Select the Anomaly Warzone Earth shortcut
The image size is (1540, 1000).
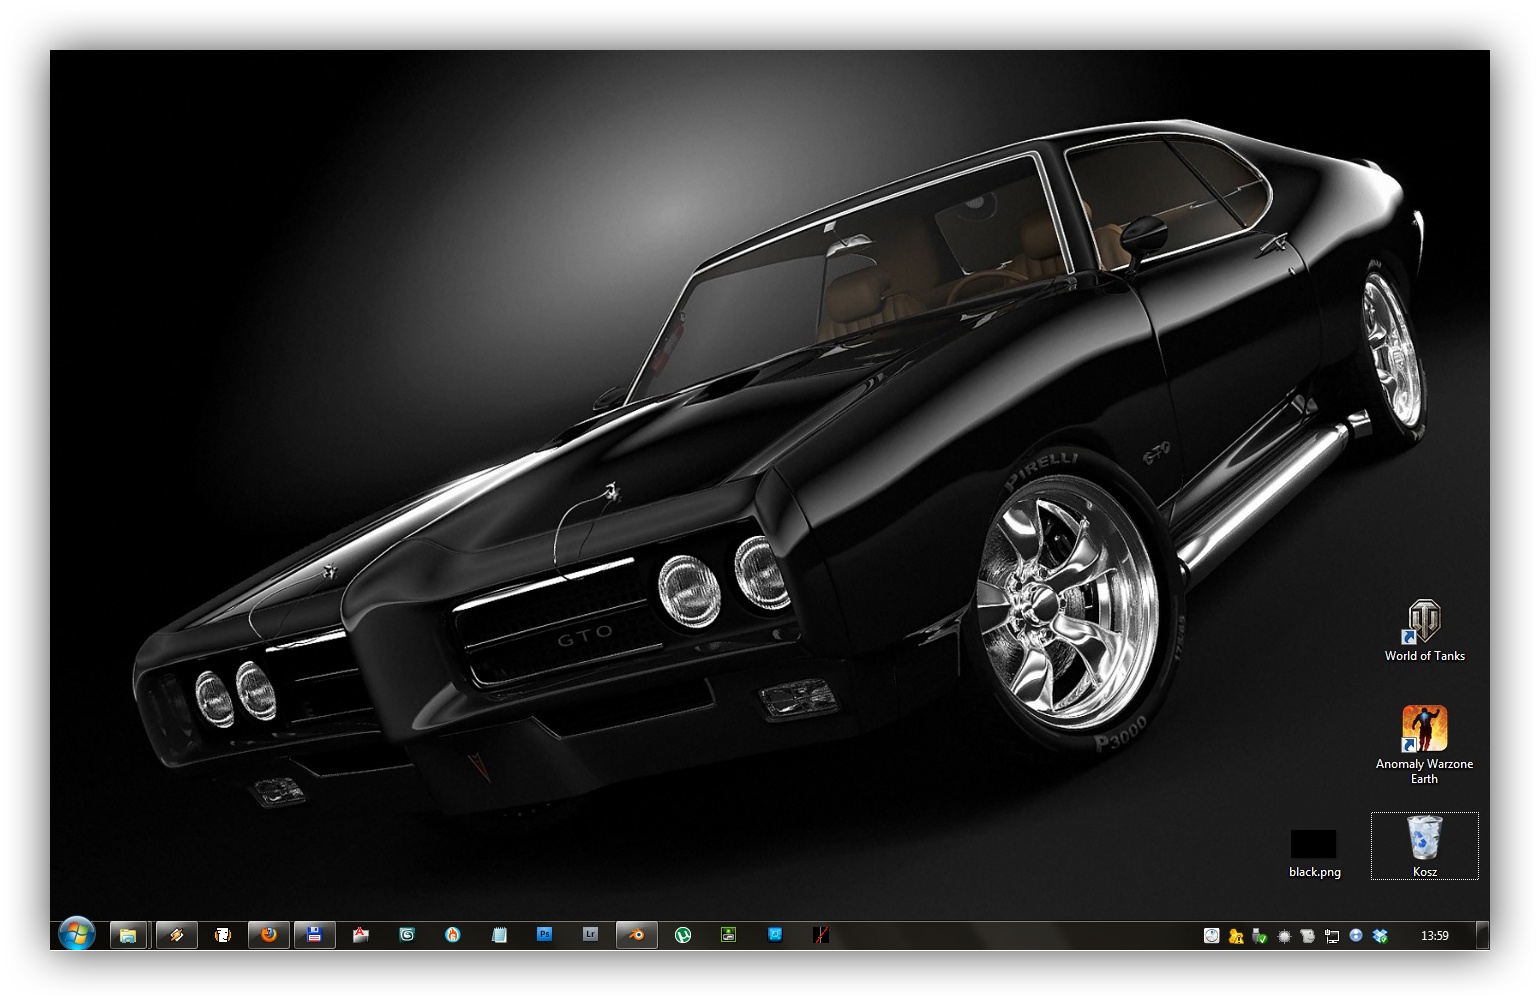tap(1424, 742)
